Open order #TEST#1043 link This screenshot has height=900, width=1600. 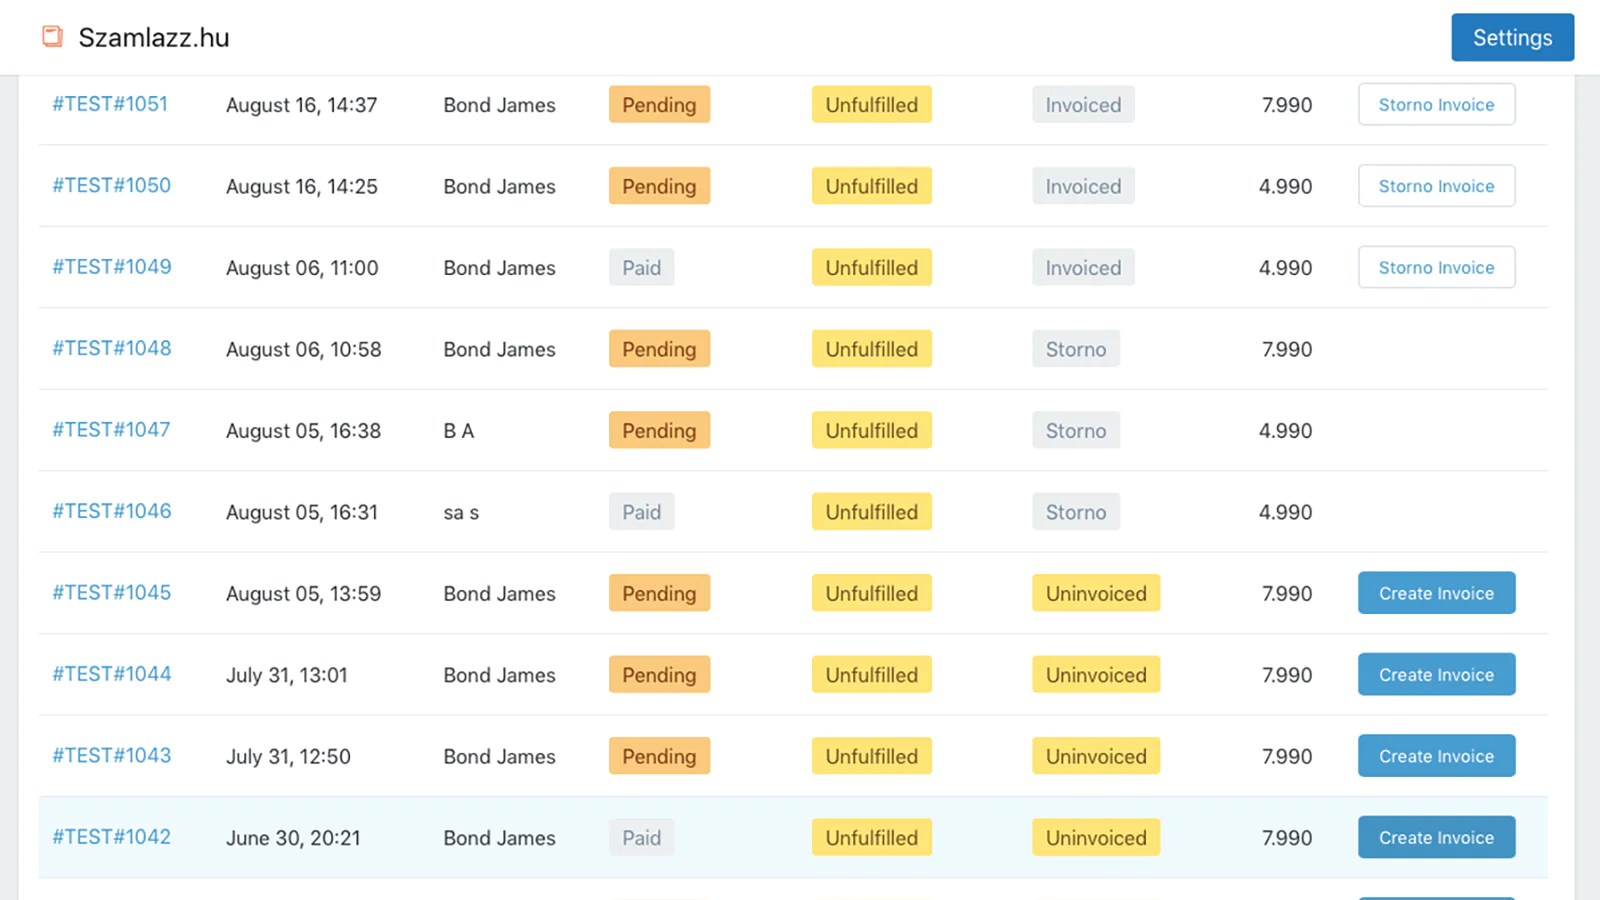pos(112,756)
